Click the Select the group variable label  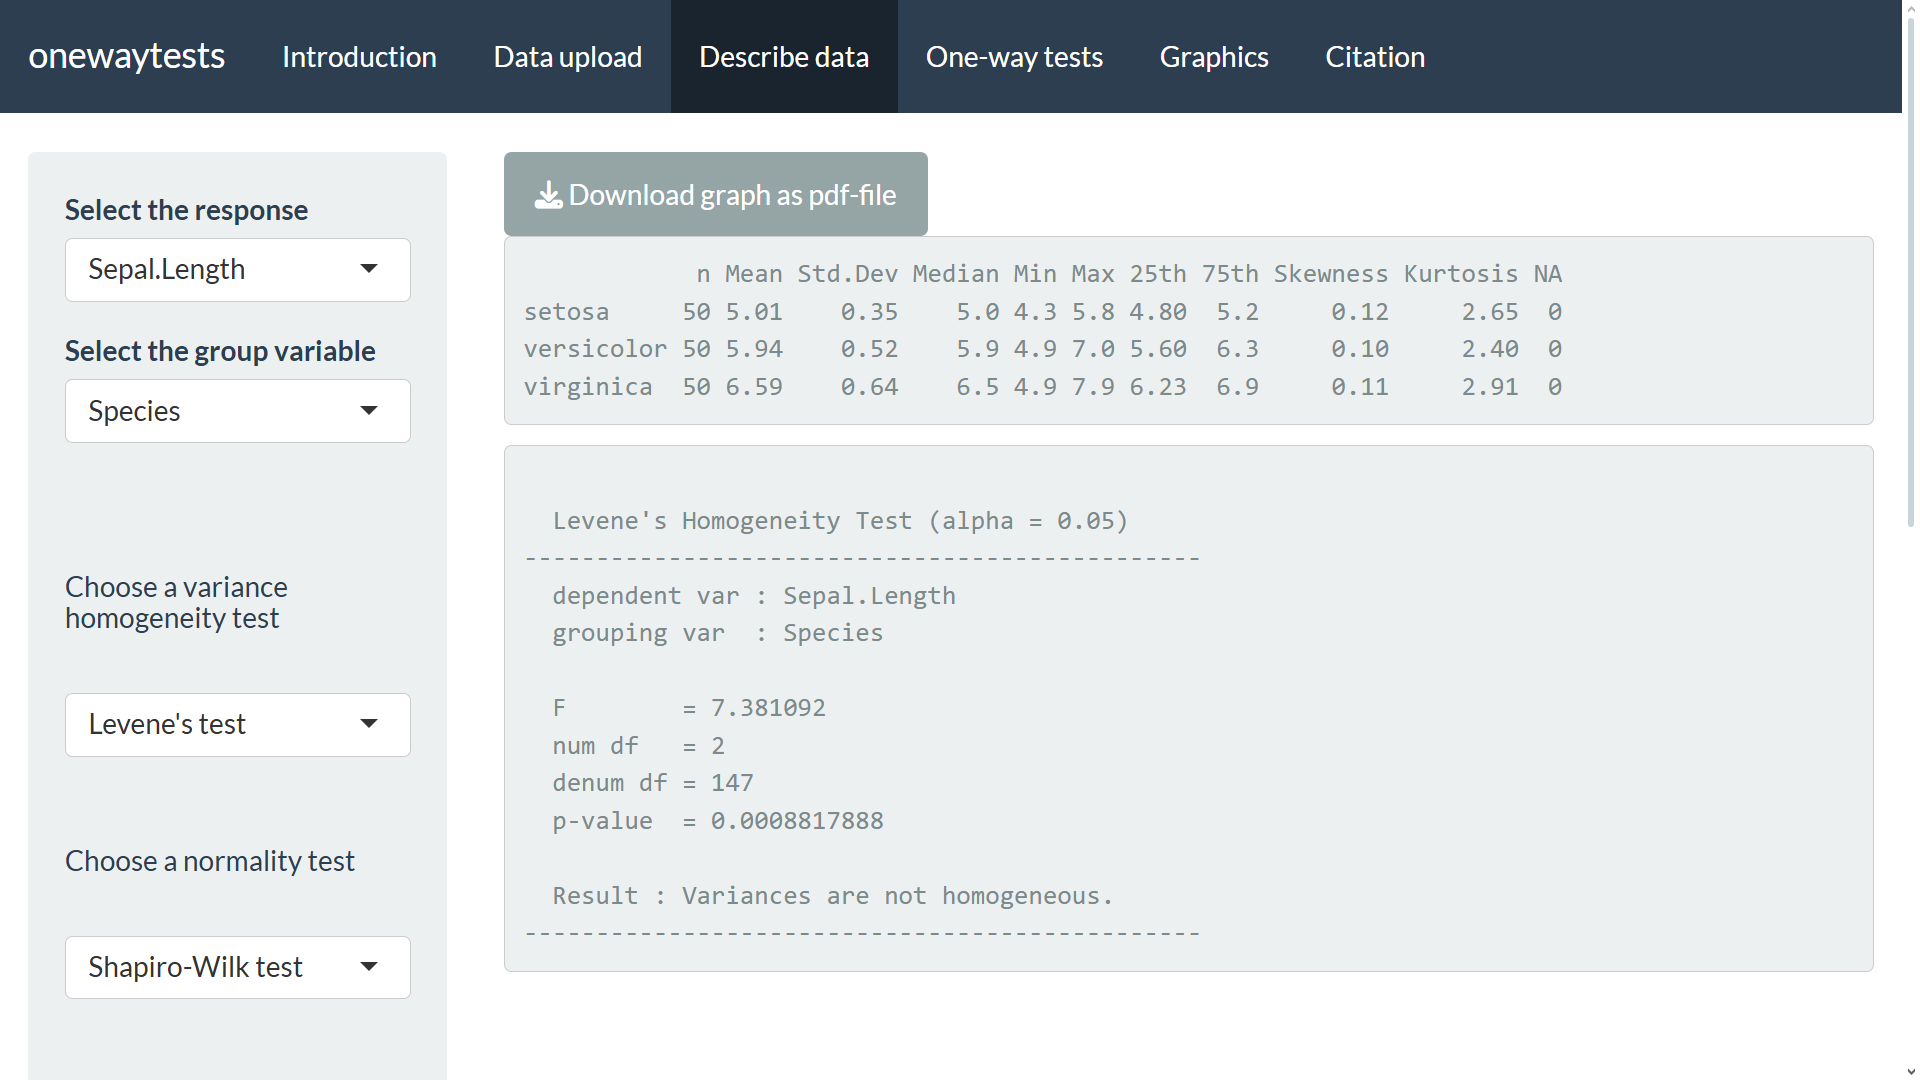220,351
